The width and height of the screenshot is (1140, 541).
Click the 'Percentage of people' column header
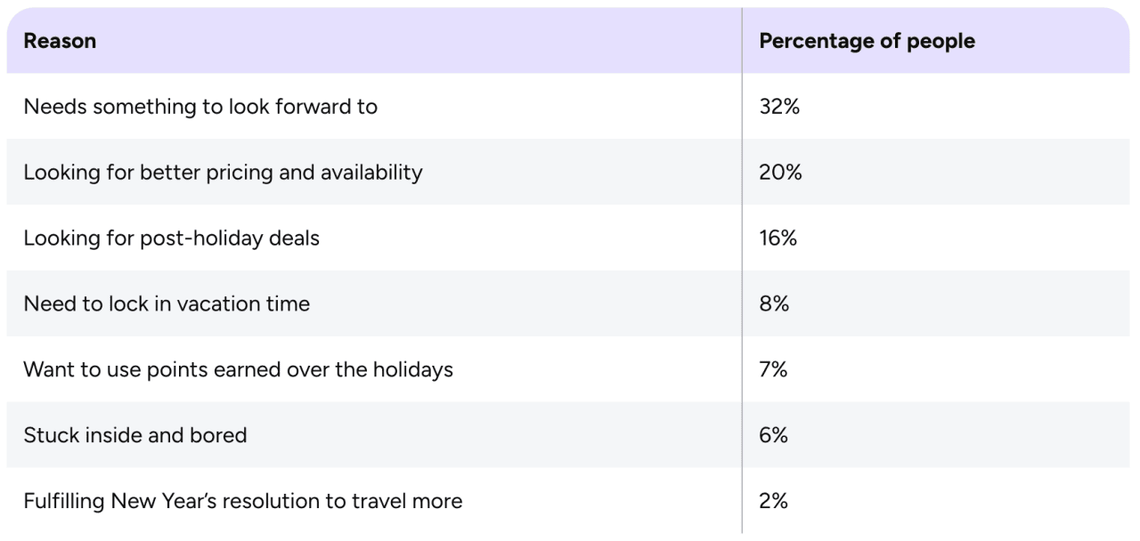click(866, 41)
